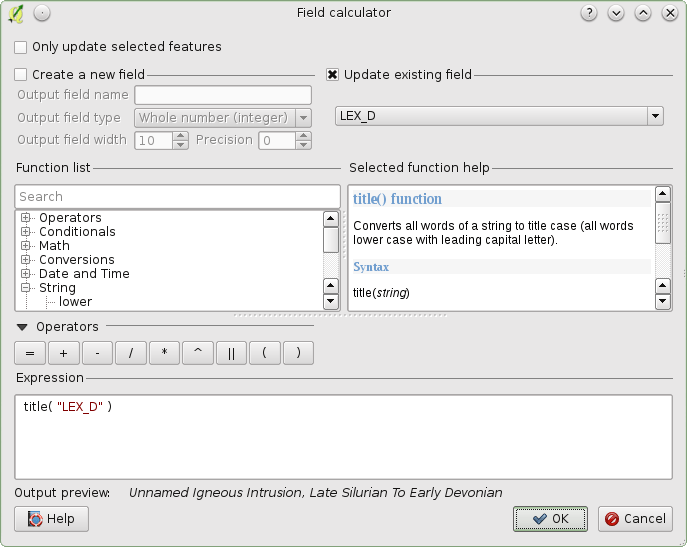Insert a closing parenthesis

coord(298,353)
